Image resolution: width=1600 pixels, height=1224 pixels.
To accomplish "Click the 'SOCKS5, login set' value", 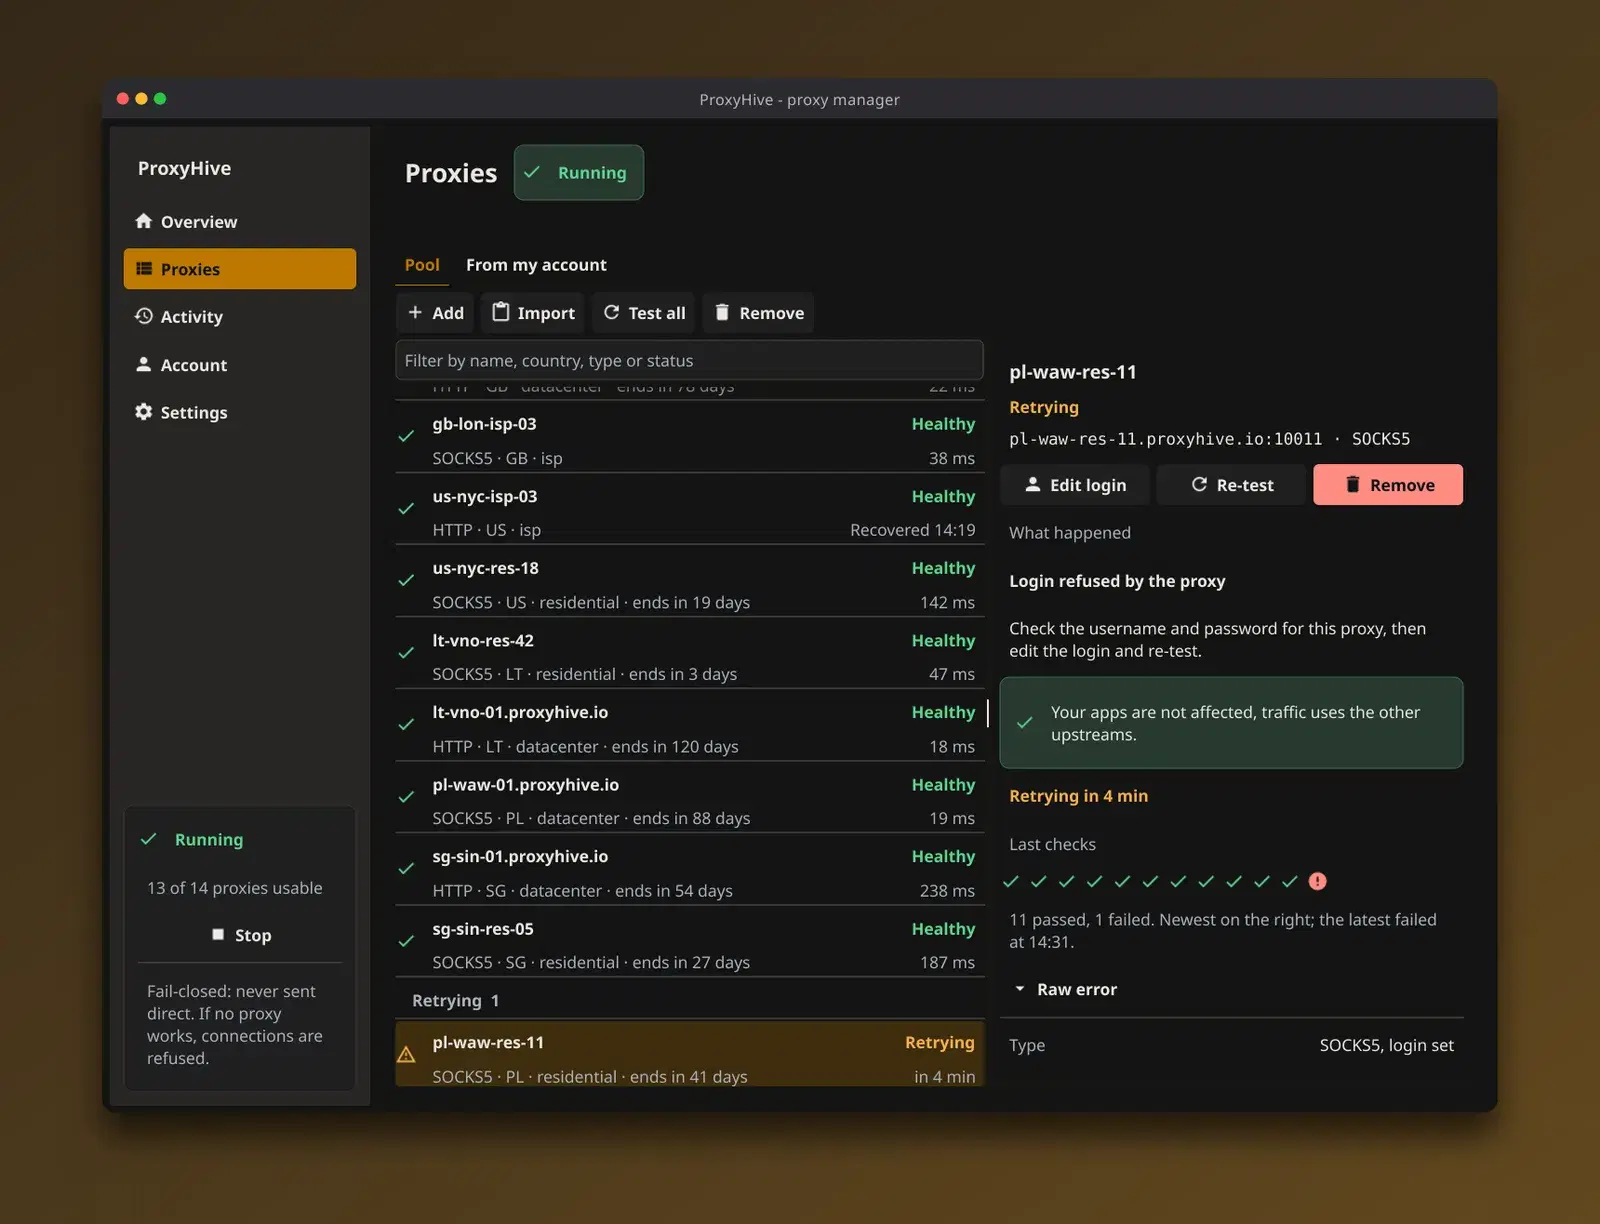I will [x=1386, y=1045].
